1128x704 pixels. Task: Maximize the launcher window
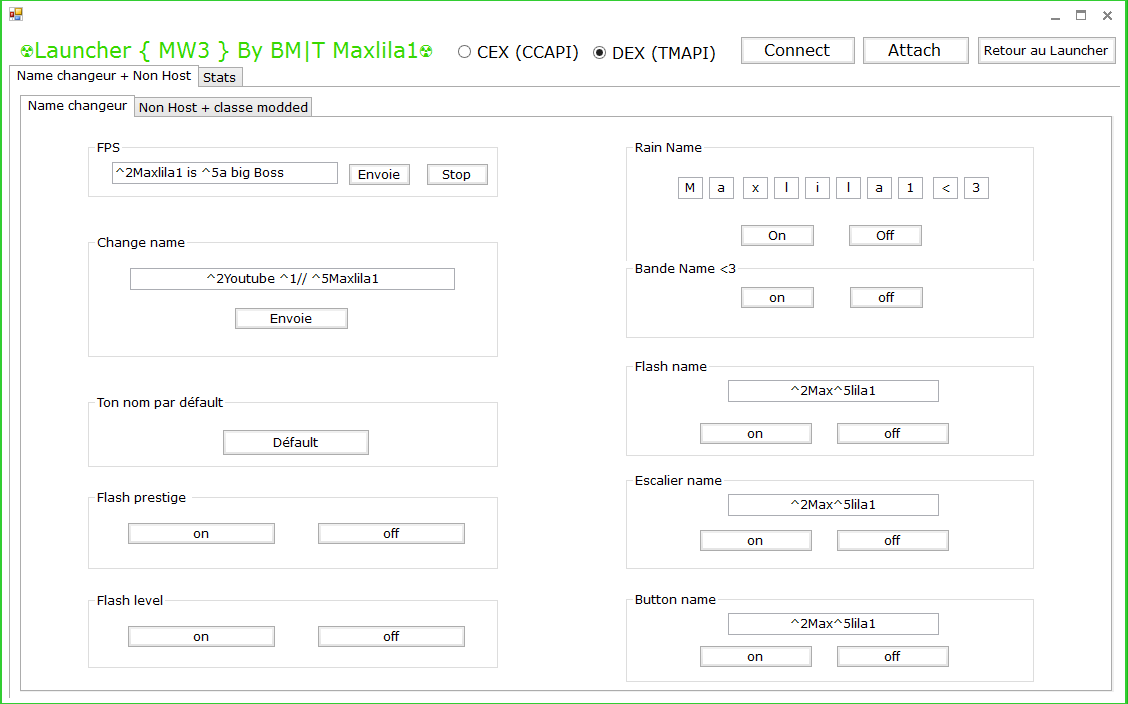pyautogui.click(x=1081, y=16)
